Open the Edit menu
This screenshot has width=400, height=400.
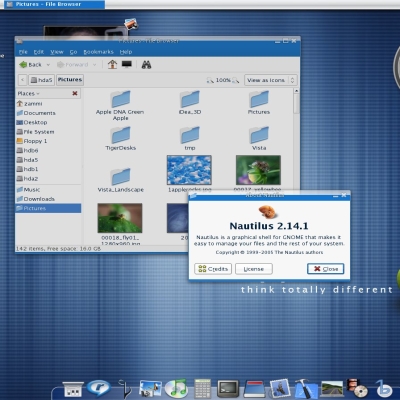39,52
